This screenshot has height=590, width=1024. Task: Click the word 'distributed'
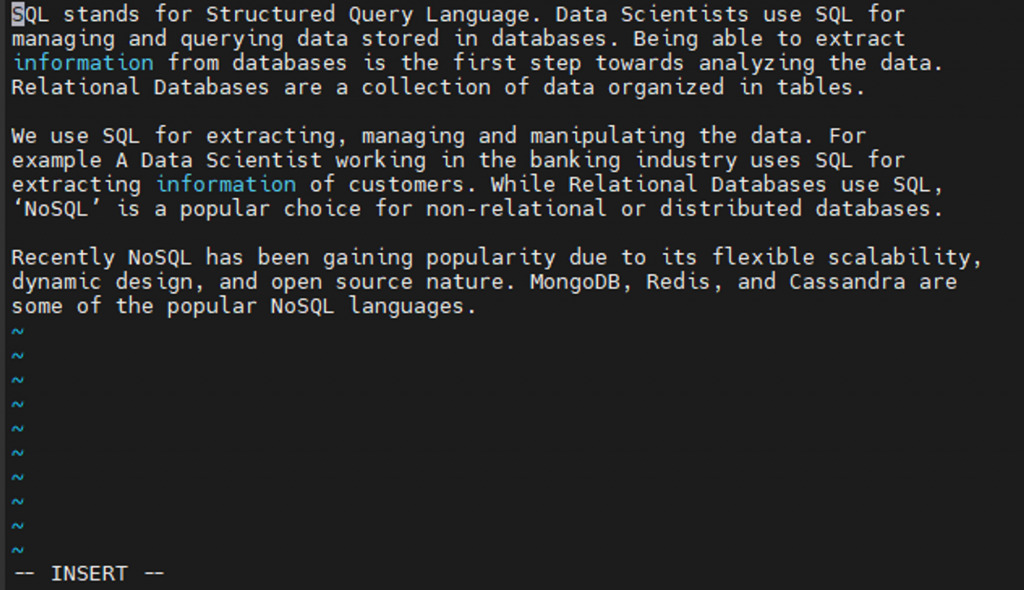(730, 209)
